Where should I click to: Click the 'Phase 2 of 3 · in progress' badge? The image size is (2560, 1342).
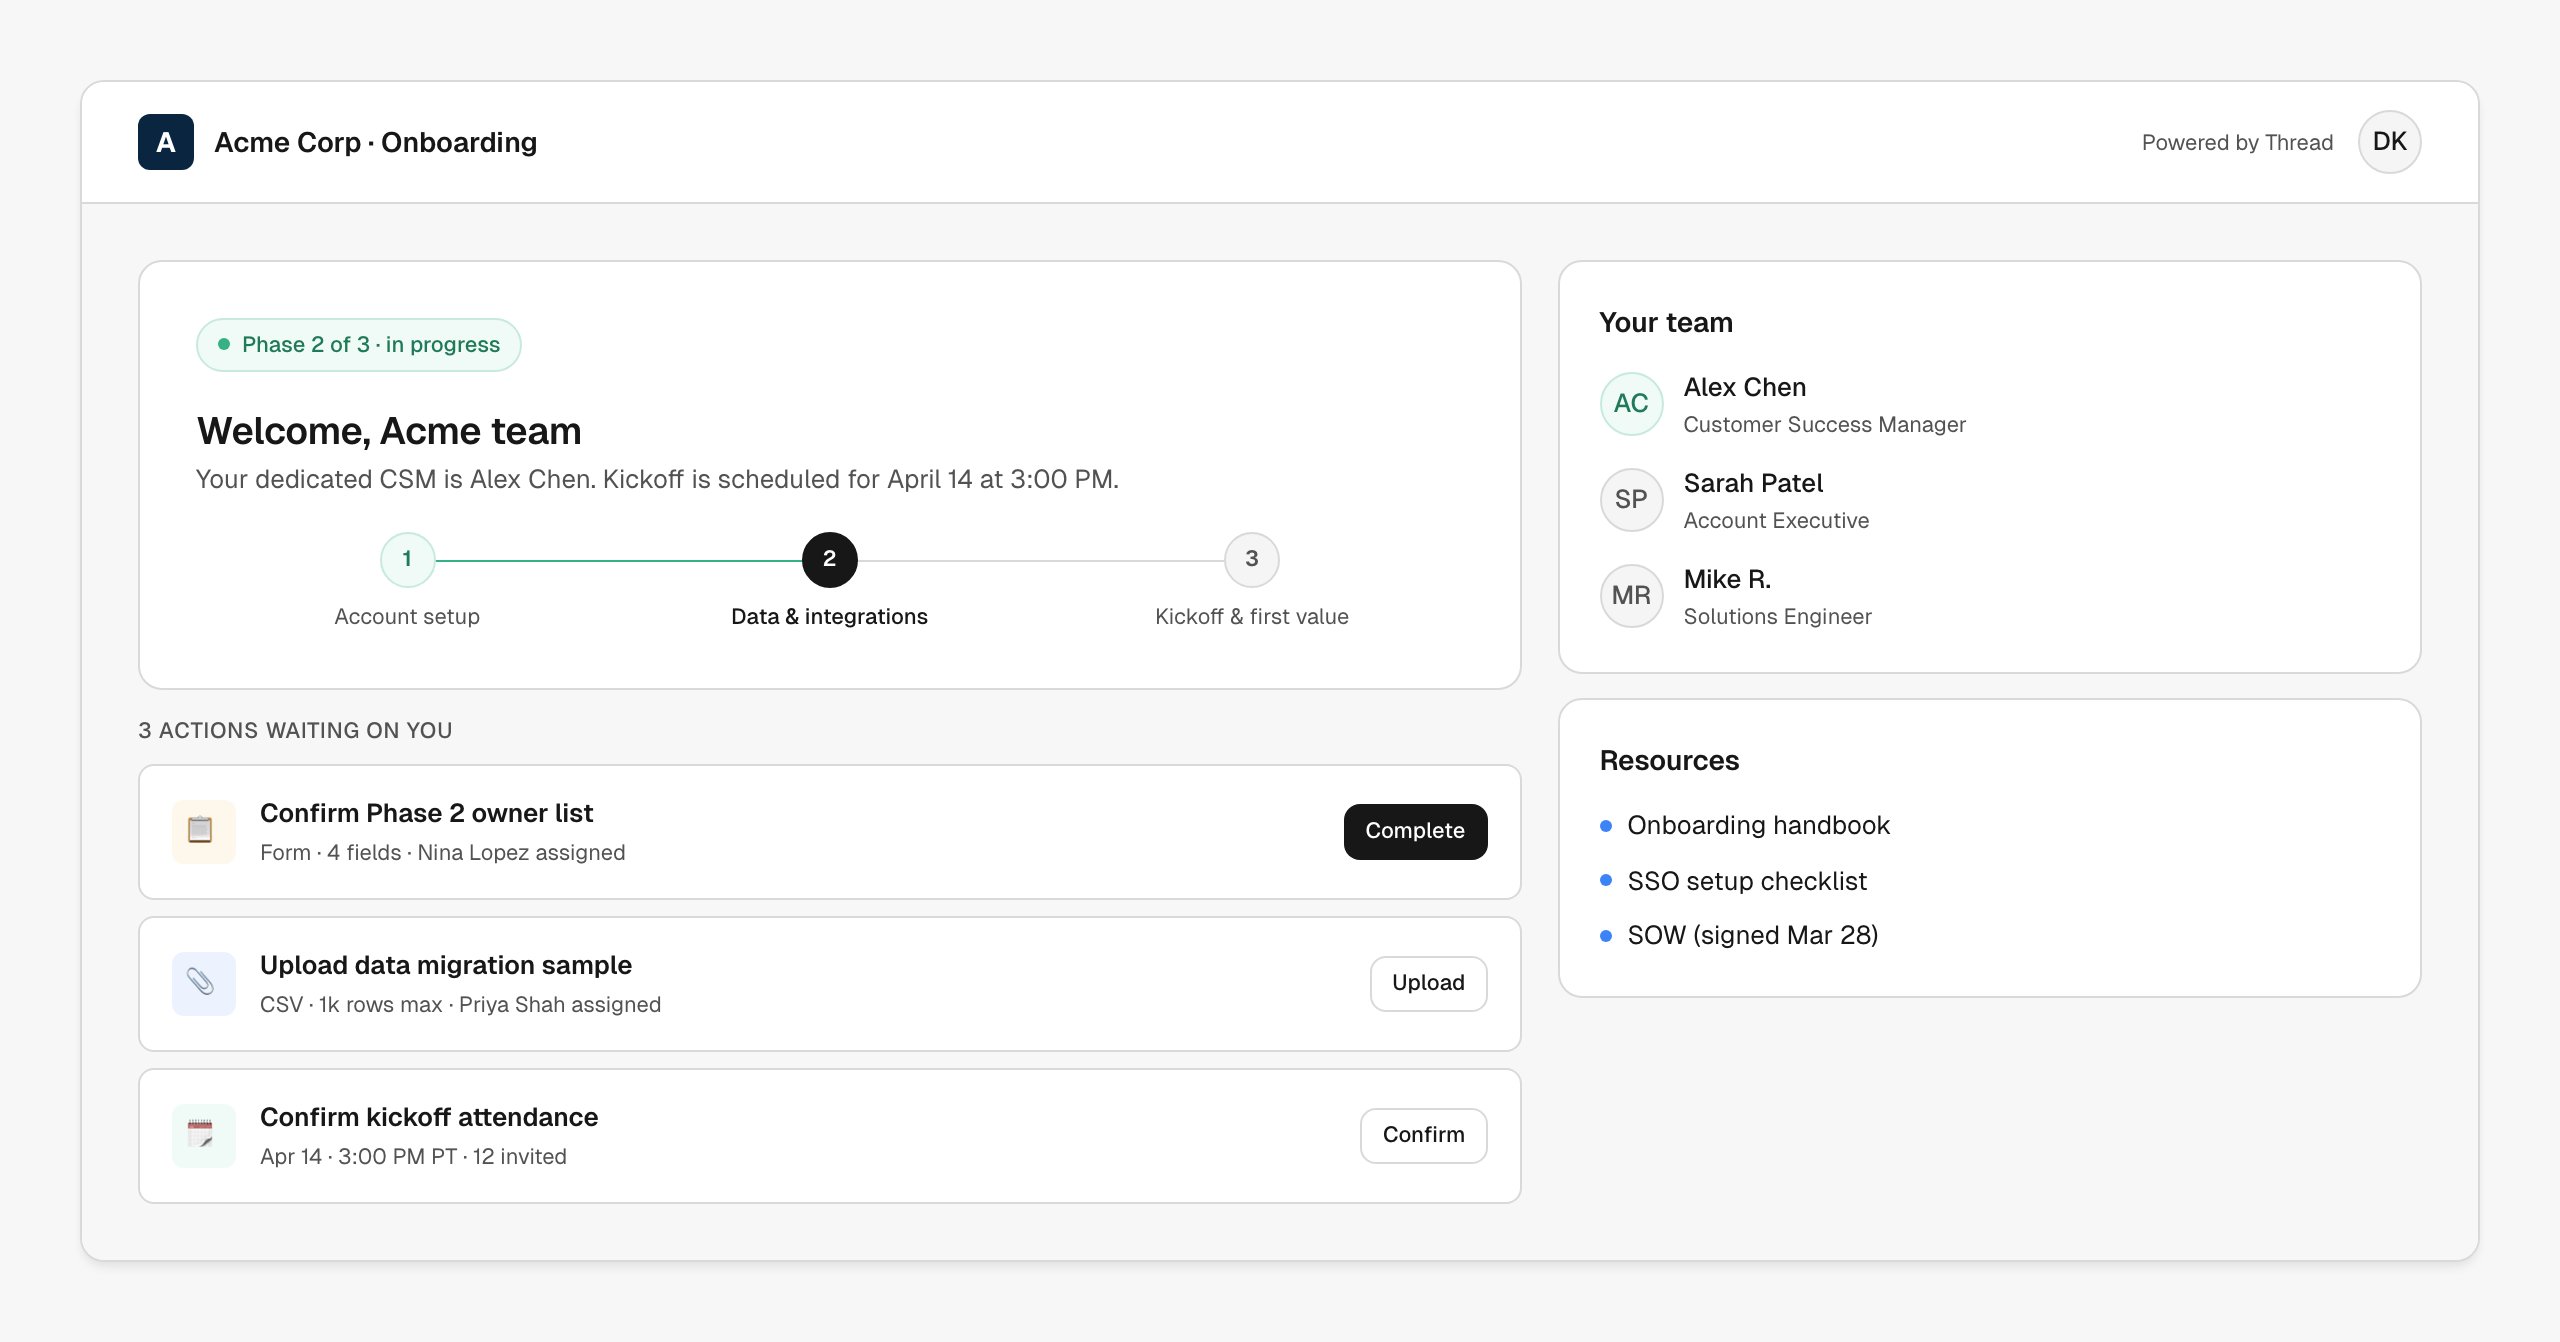[358, 344]
